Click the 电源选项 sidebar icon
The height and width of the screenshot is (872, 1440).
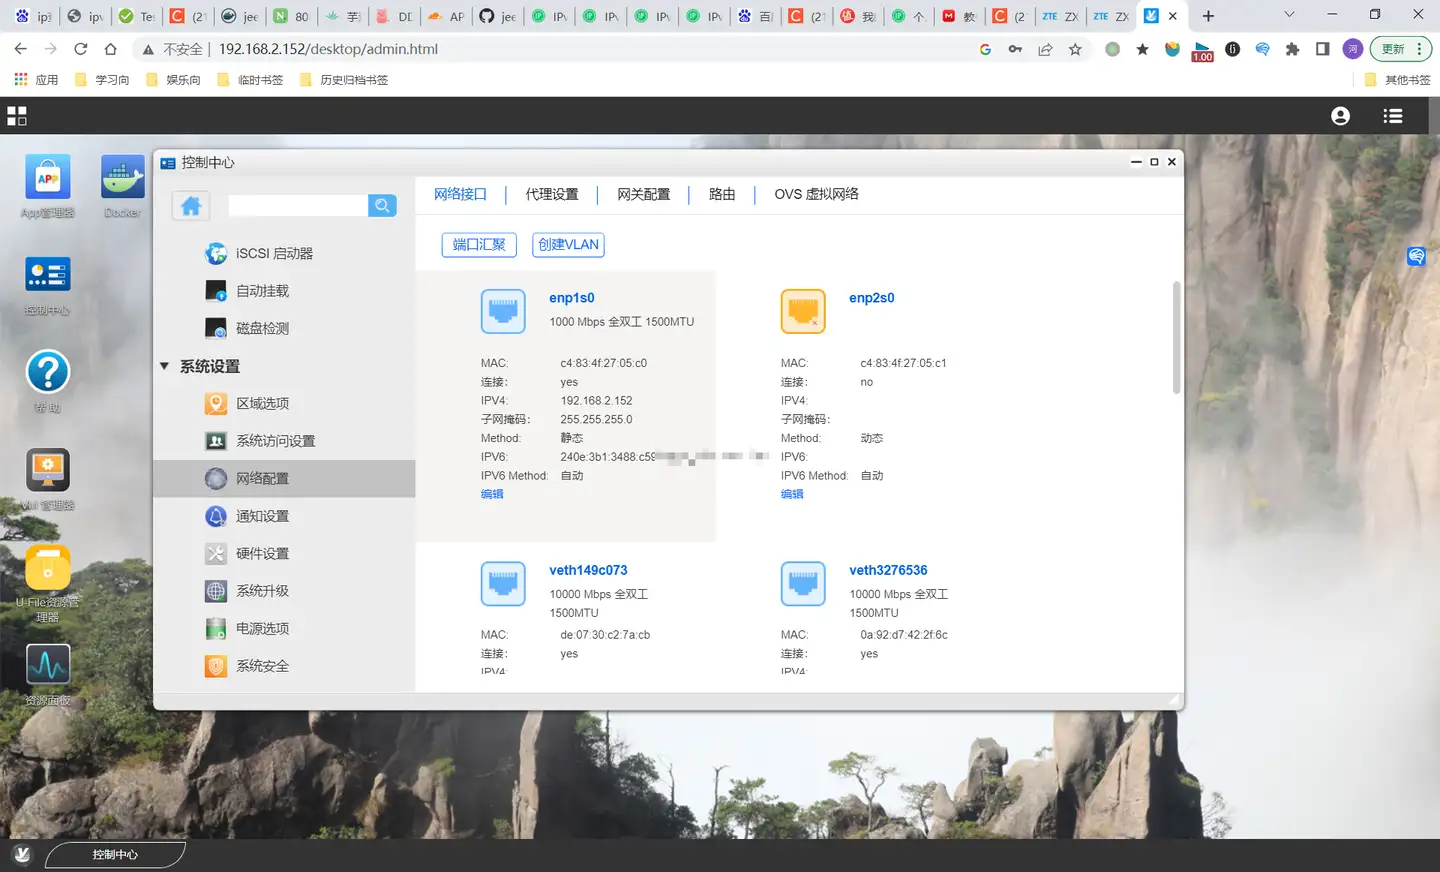click(x=216, y=628)
